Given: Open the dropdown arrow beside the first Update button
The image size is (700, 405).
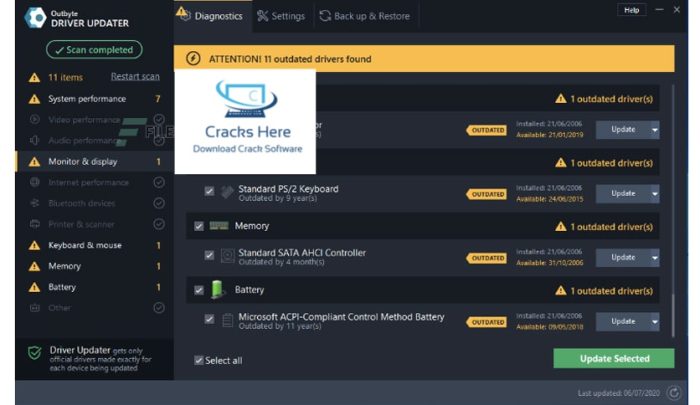Looking at the screenshot, I should coord(654,130).
